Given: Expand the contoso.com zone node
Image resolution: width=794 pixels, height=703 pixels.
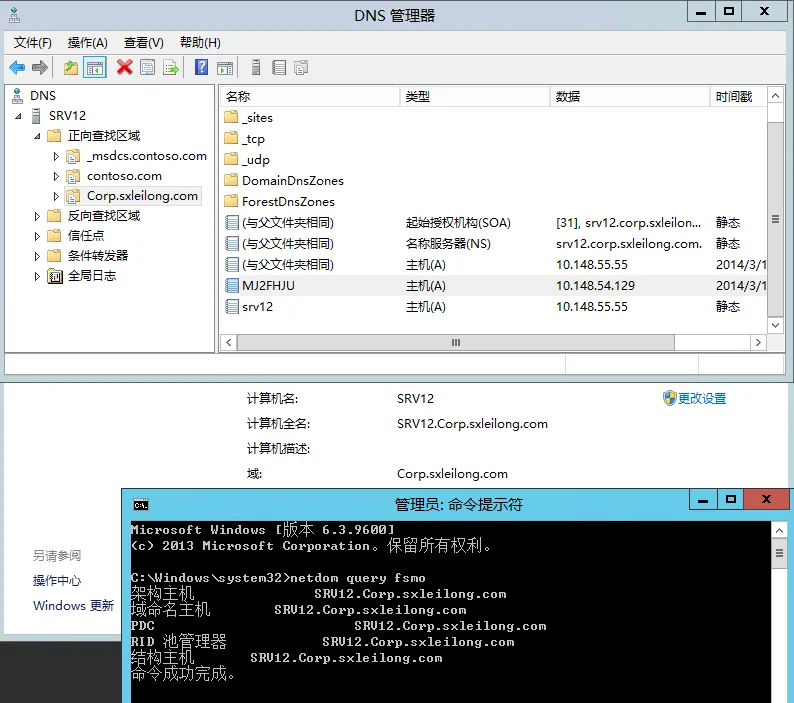Looking at the screenshot, I should tap(56, 176).
